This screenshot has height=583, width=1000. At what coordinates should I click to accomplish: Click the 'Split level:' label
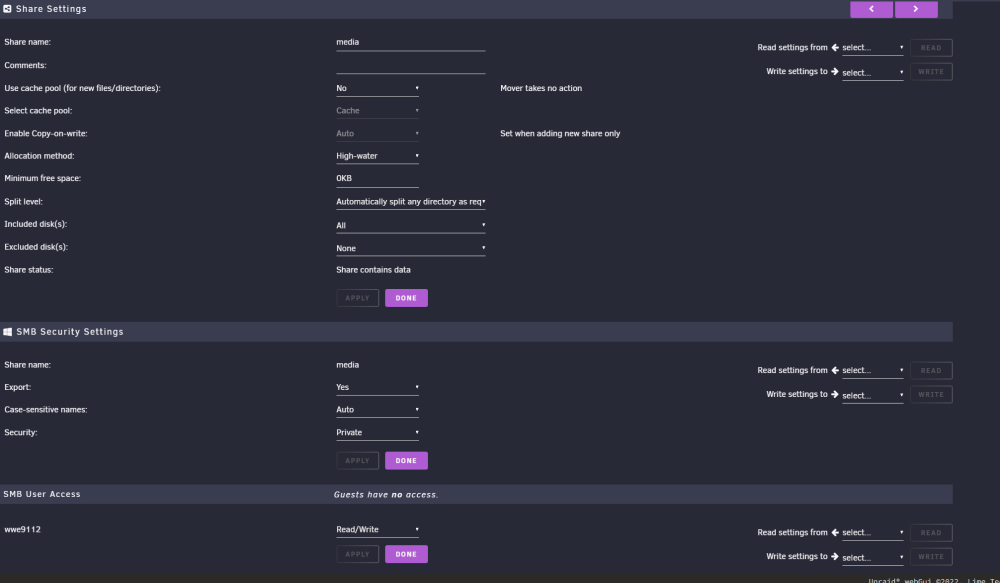coord(24,202)
